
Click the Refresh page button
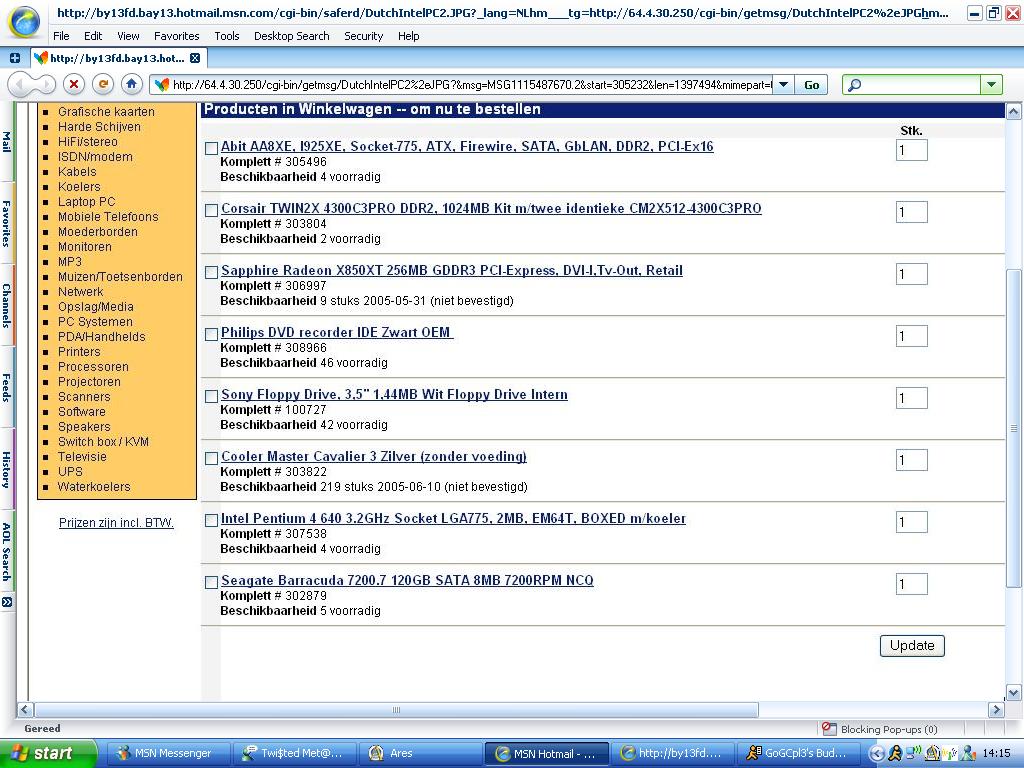pyautogui.click(x=103, y=84)
